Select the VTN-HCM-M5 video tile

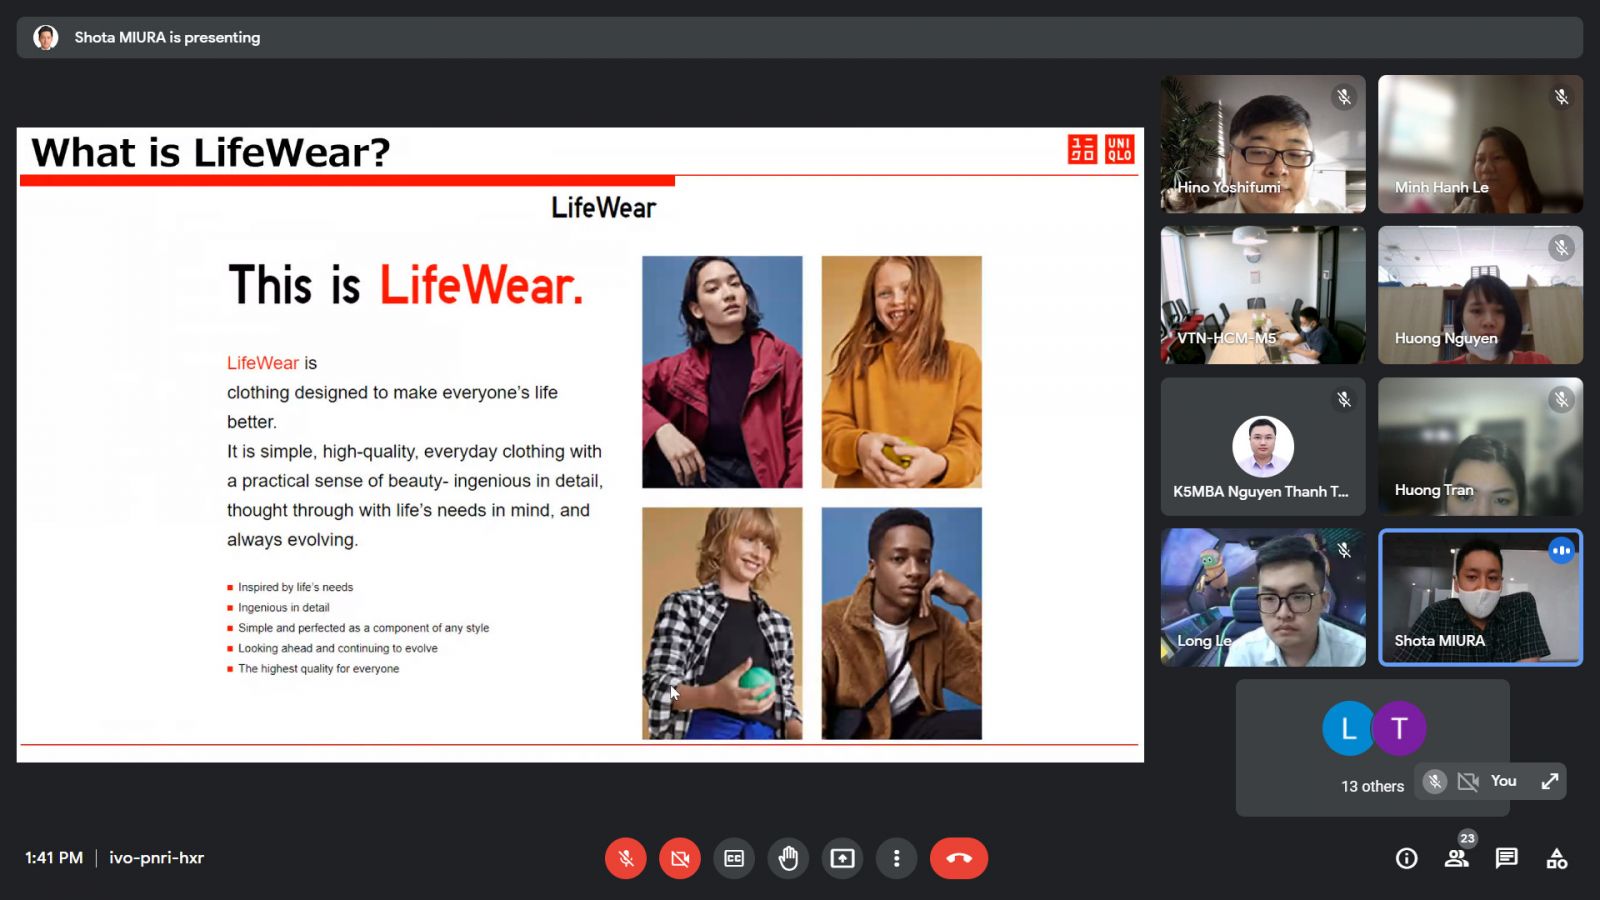tap(1263, 295)
